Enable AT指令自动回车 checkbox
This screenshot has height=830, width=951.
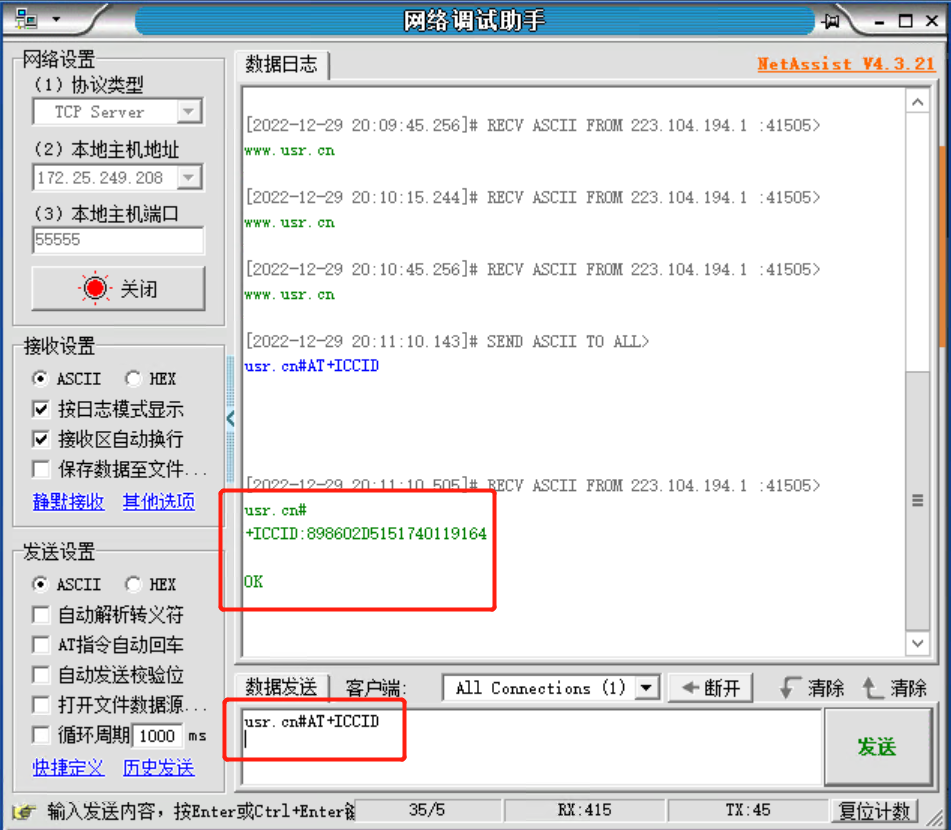pyautogui.click(x=41, y=645)
